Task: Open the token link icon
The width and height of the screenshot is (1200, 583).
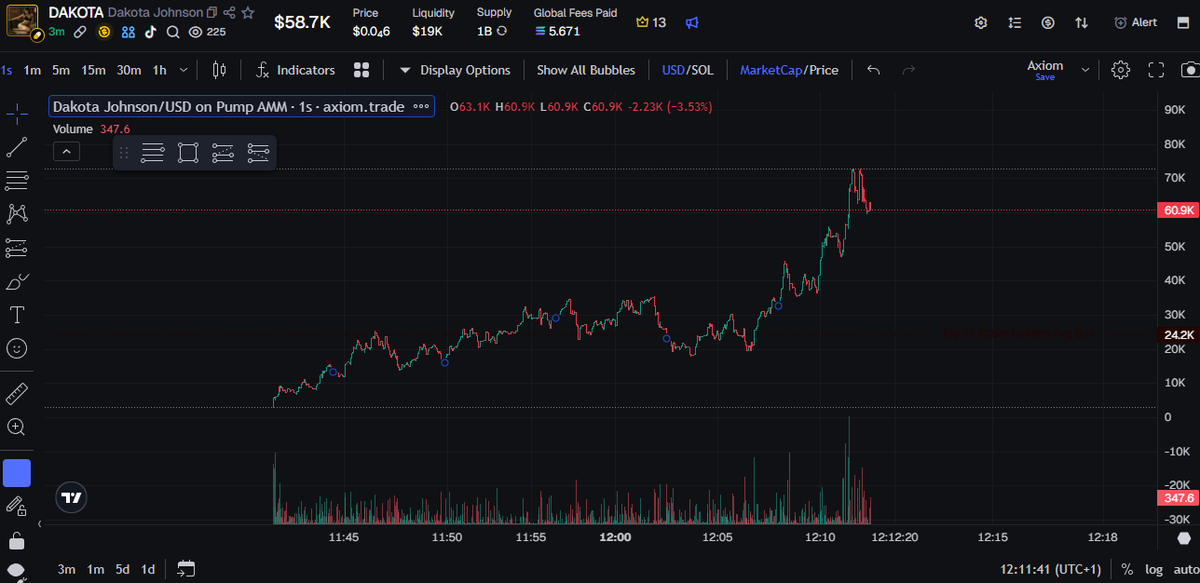Action: 80,32
